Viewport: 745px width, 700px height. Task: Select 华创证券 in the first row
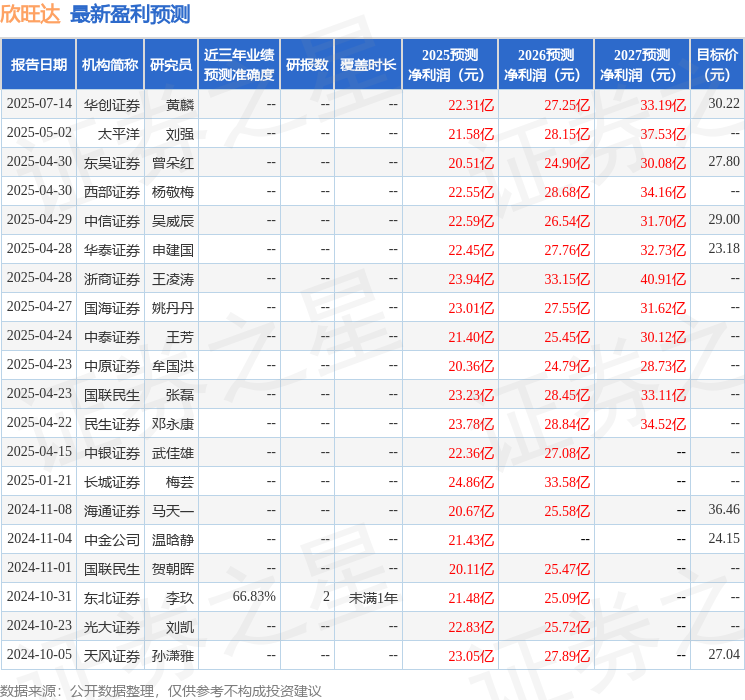tap(112, 105)
